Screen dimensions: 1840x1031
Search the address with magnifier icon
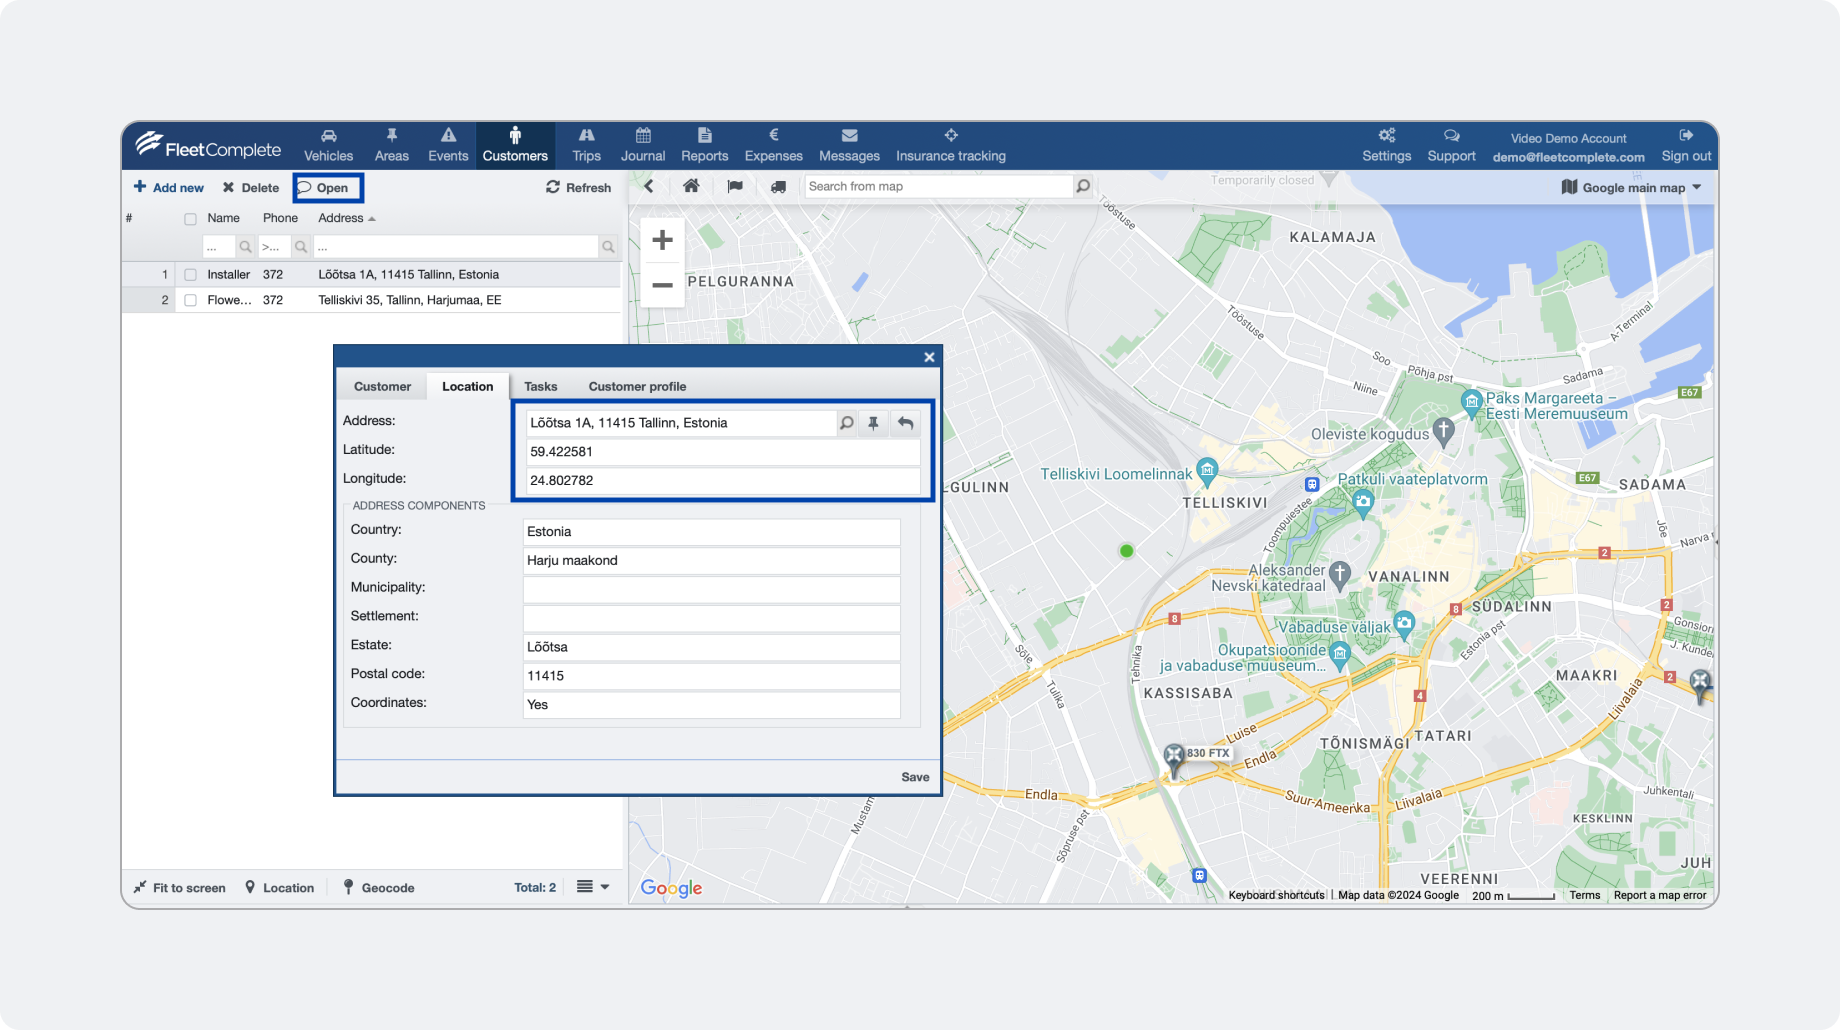[847, 423]
